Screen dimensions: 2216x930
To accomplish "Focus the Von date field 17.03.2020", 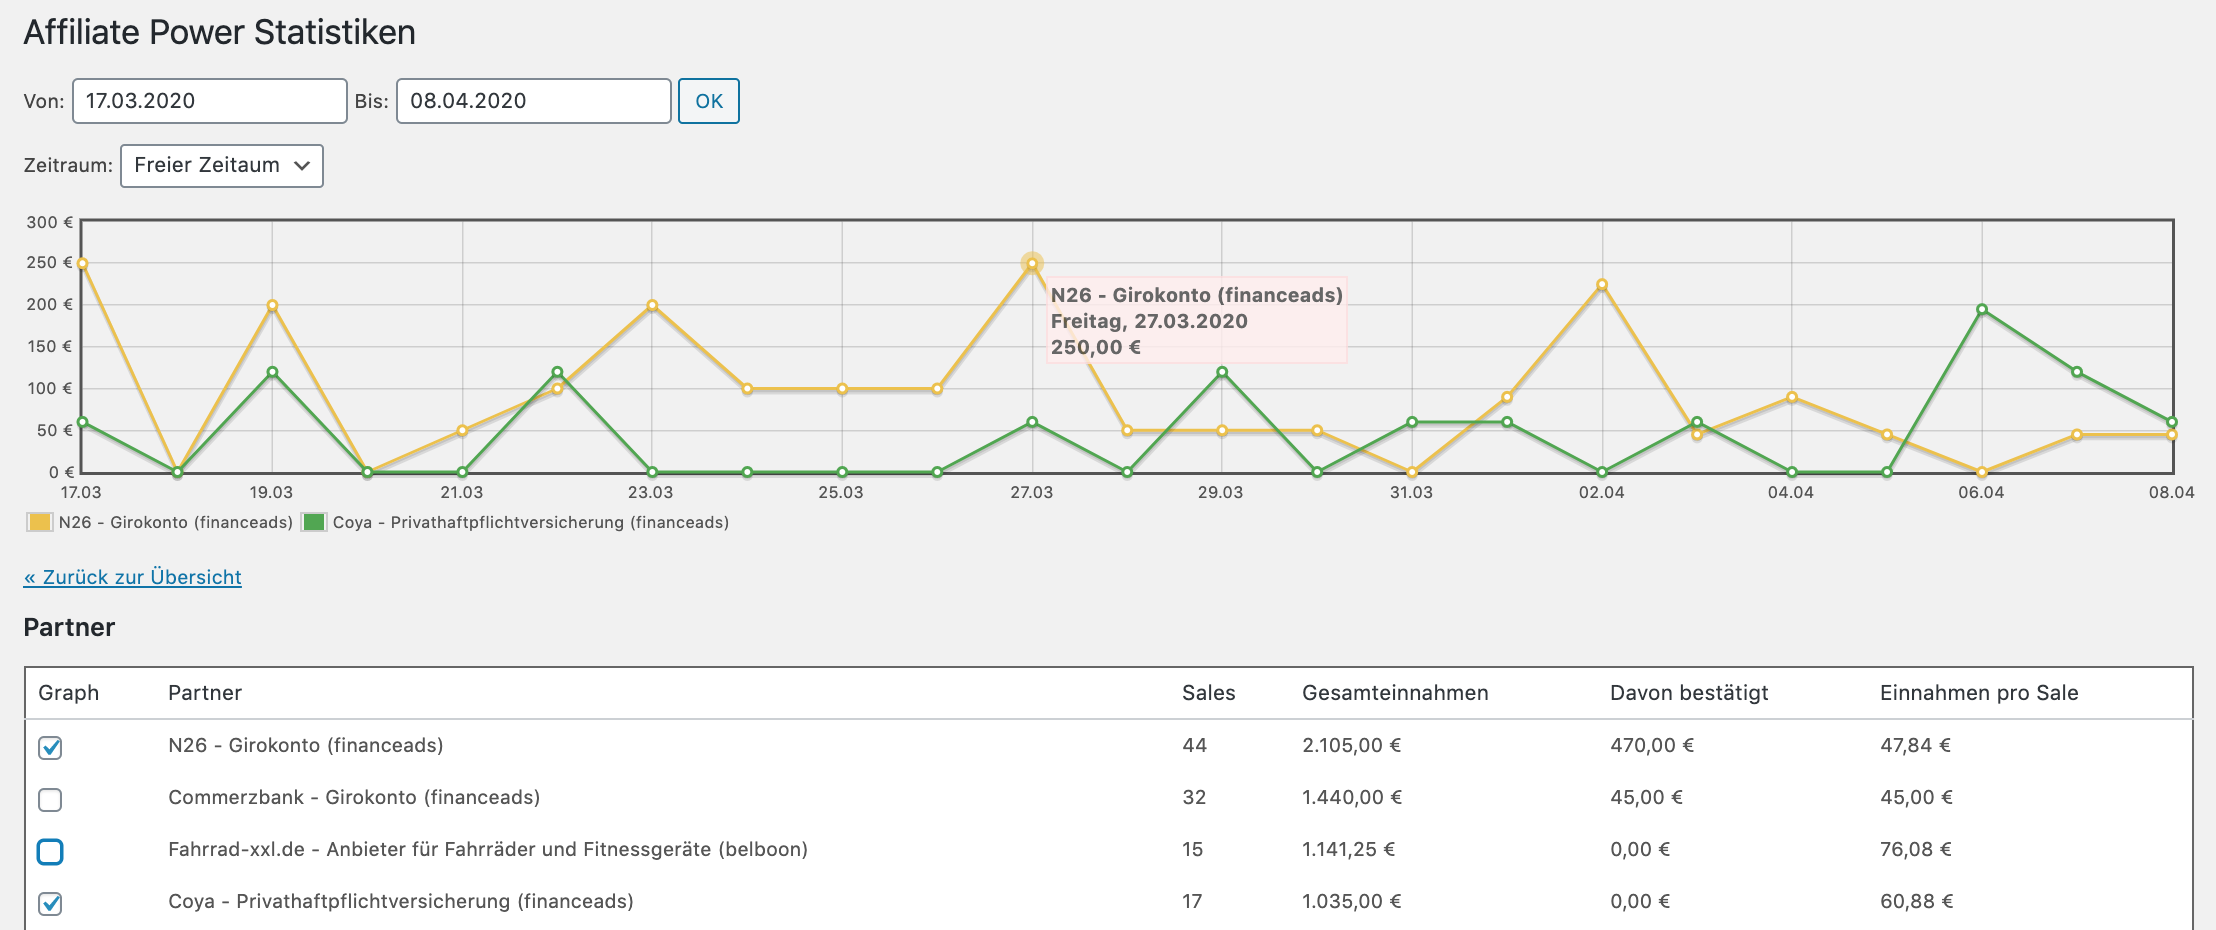I will pos(210,101).
